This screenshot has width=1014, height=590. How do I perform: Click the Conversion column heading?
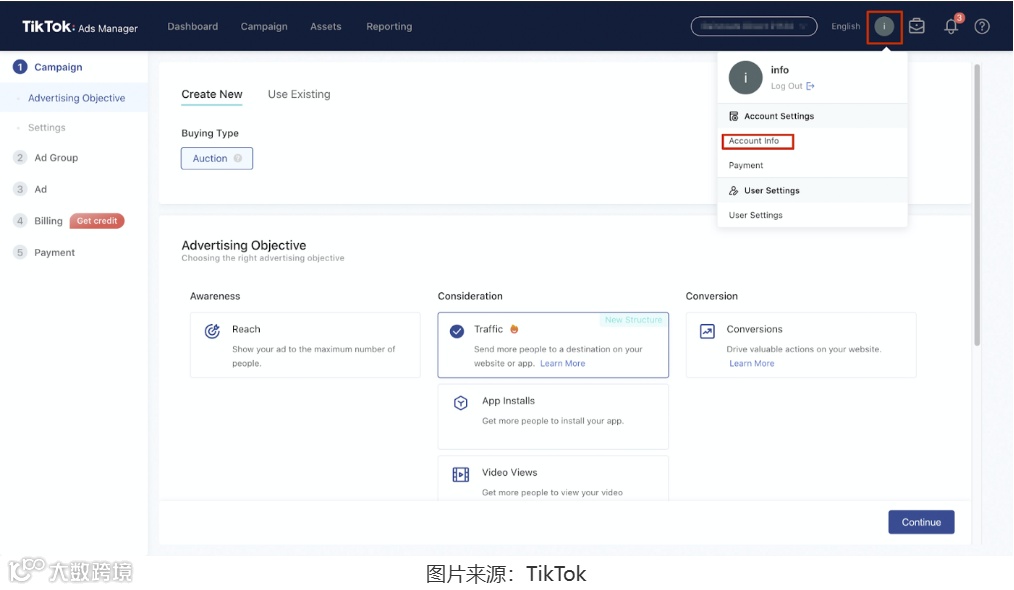point(711,296)
